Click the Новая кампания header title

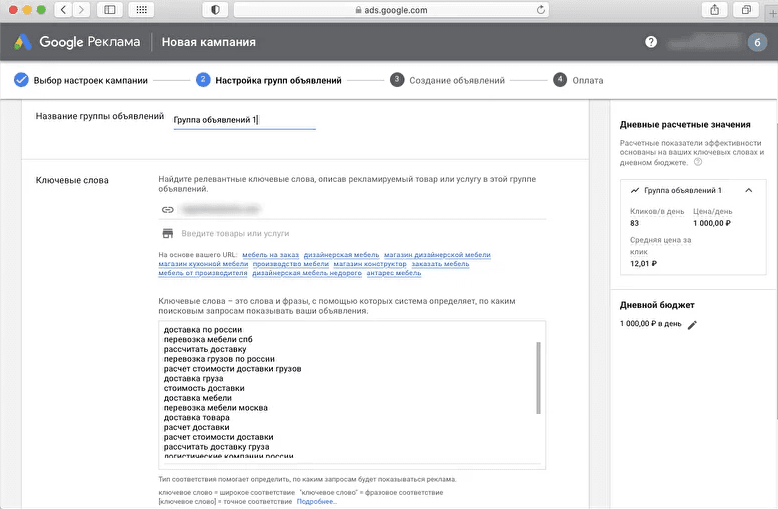coord(208,42)
